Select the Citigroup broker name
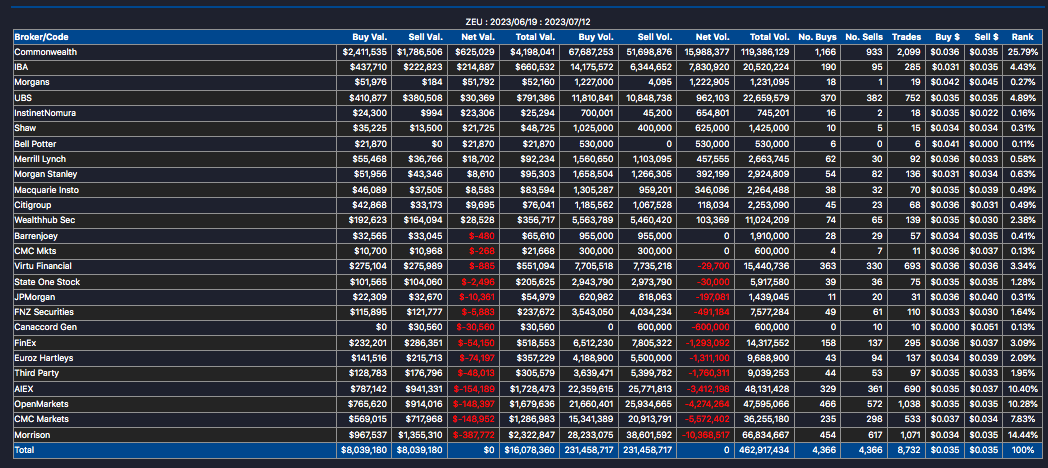This screenshot has width=1048, height=468. (x=33, y=205)
